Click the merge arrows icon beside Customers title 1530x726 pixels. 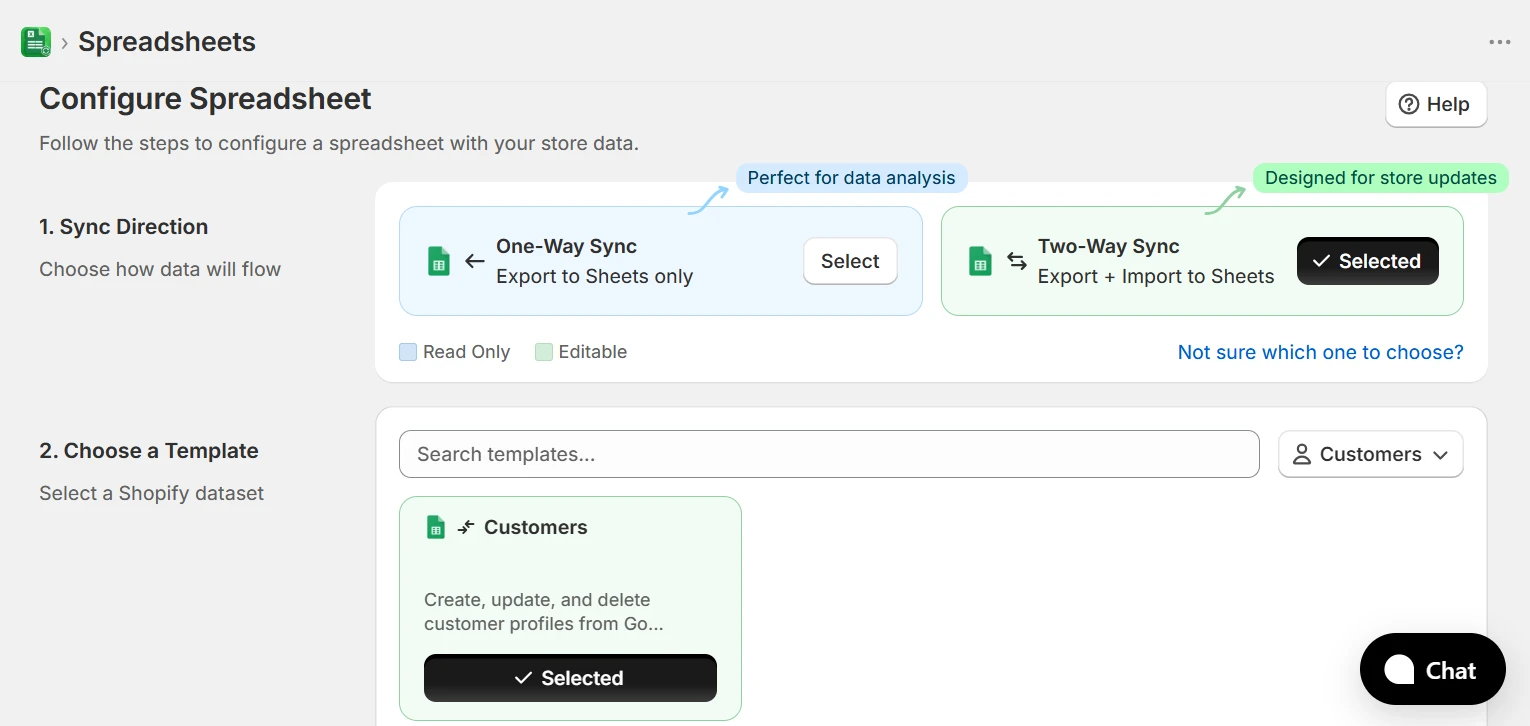coord(466,527)
